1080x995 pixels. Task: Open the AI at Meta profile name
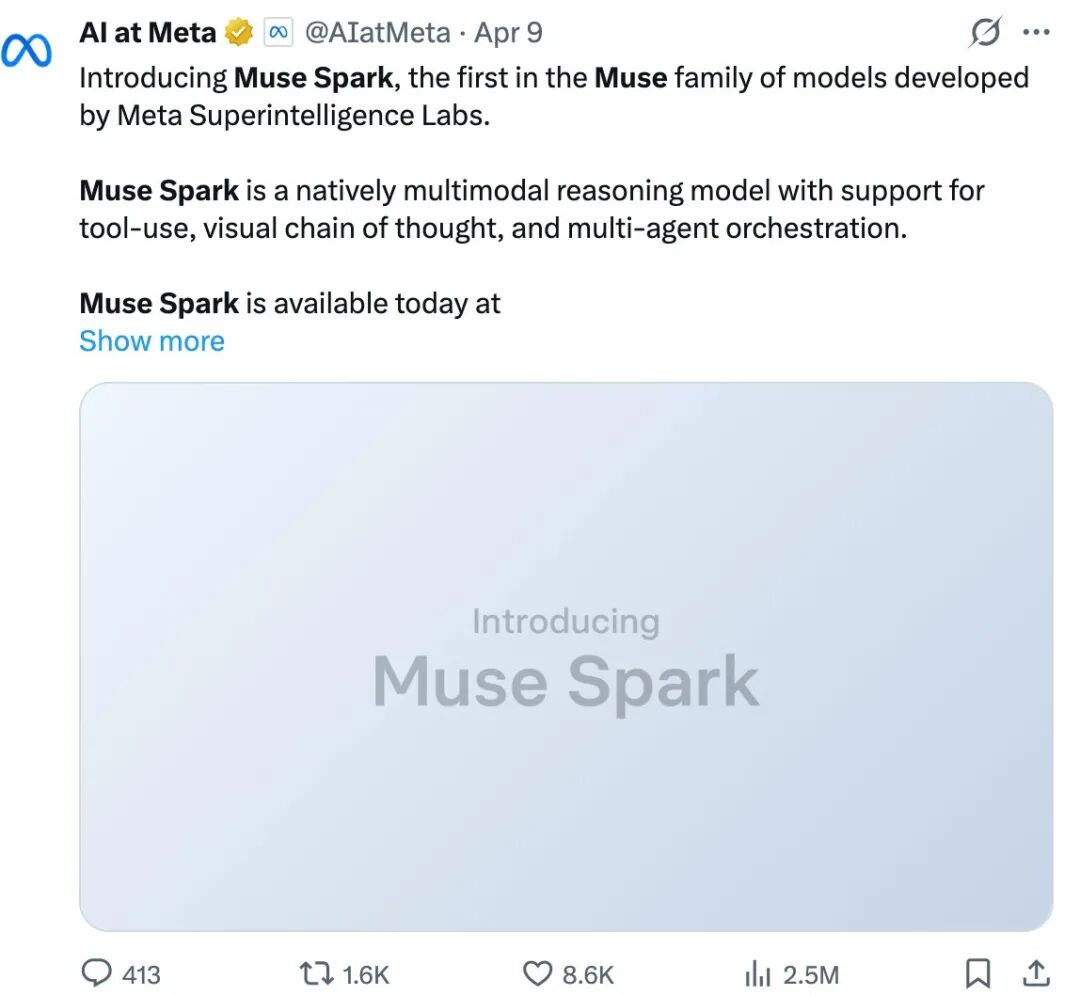click(147, 33)
